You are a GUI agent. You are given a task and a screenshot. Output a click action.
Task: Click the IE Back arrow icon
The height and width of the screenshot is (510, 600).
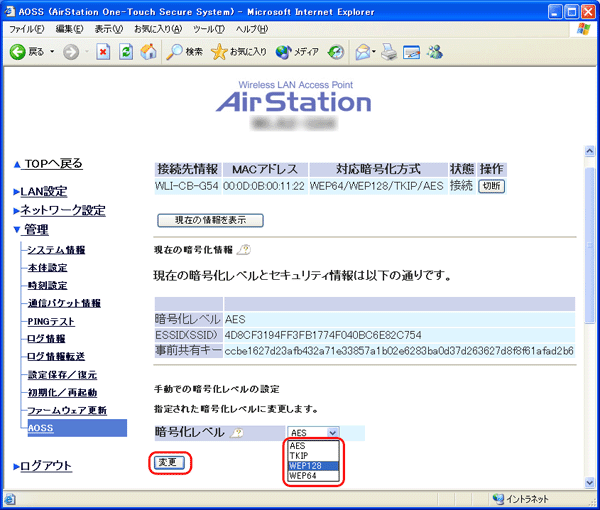click(18, 52)
